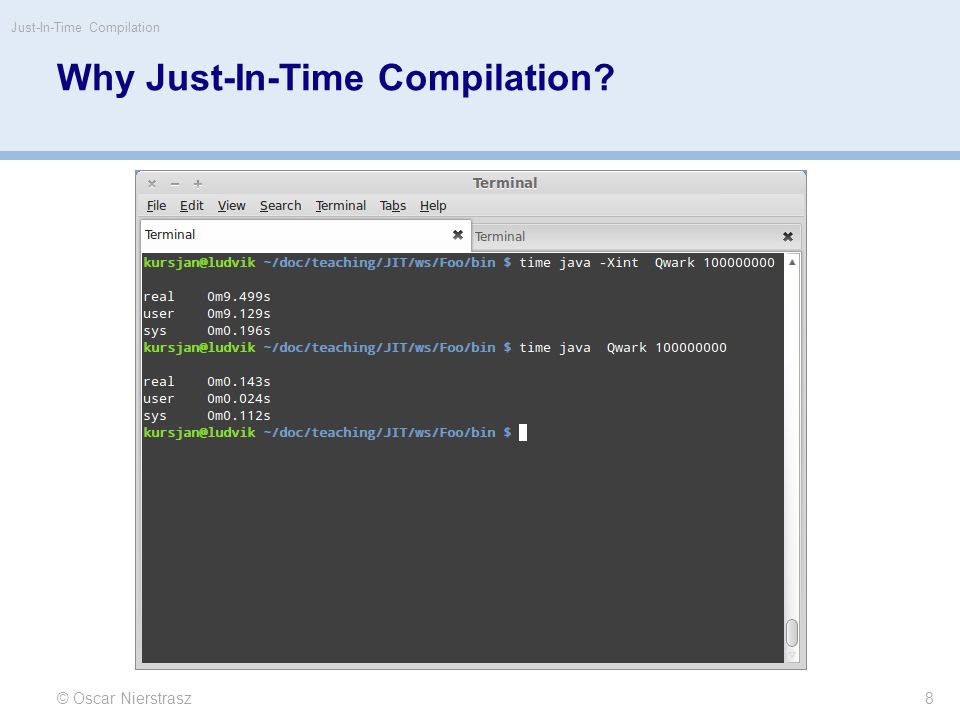Image resolution: width=960 pixels, height=720 pixels.
Task: Click 'Qwark 100000000' in the second command
Action: coord(667,348)
